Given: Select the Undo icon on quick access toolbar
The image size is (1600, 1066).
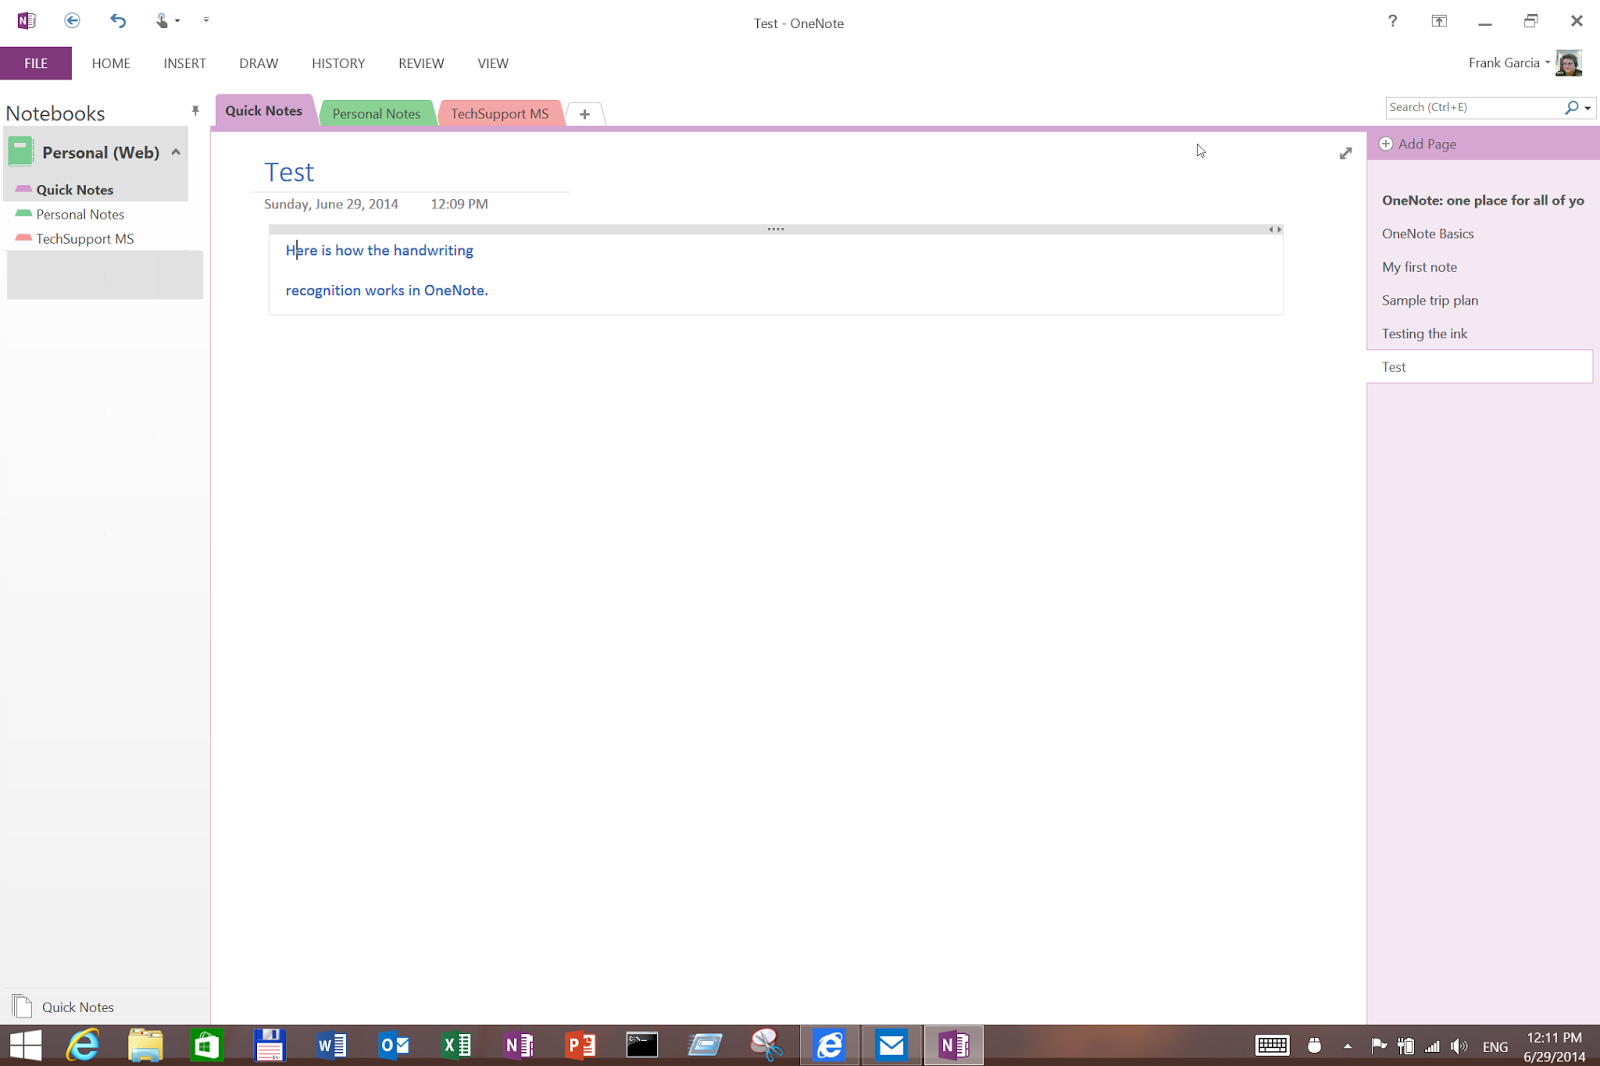Looking at the screenshot, I should click(x=117, y=20).
